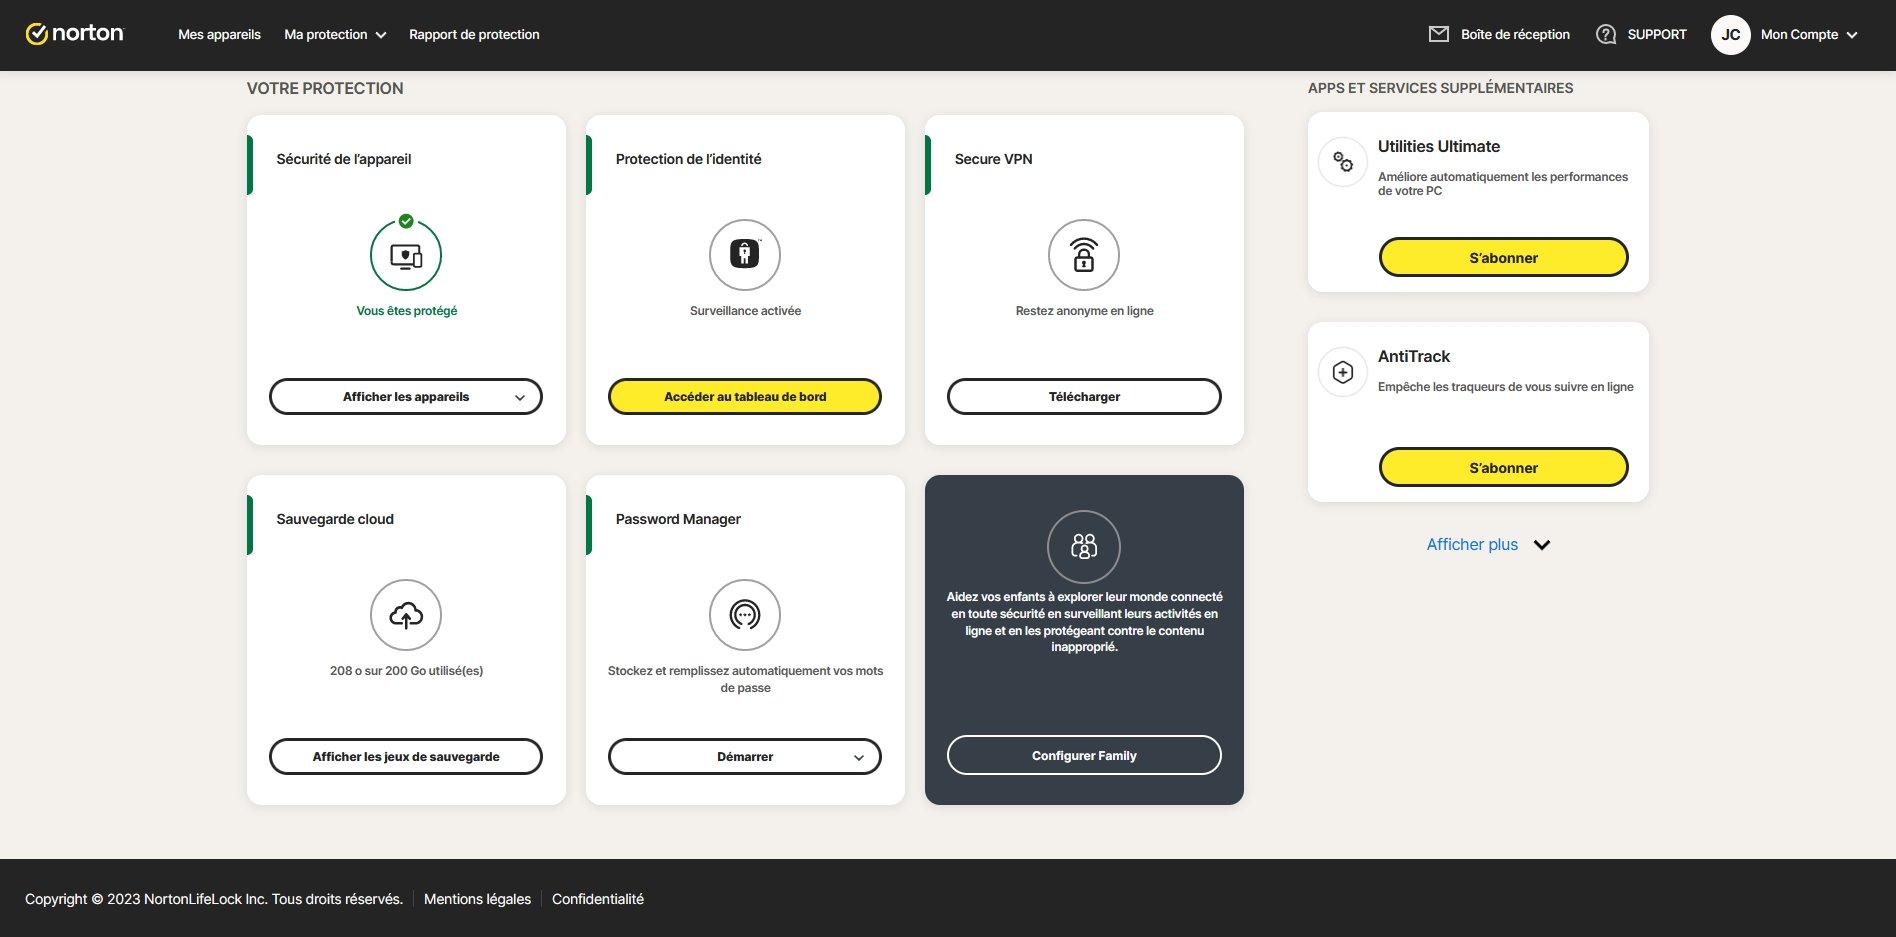Click Password Manager card title
Image resolution: width=1896 pixels, height=937 pixels.
coord(678,519)
